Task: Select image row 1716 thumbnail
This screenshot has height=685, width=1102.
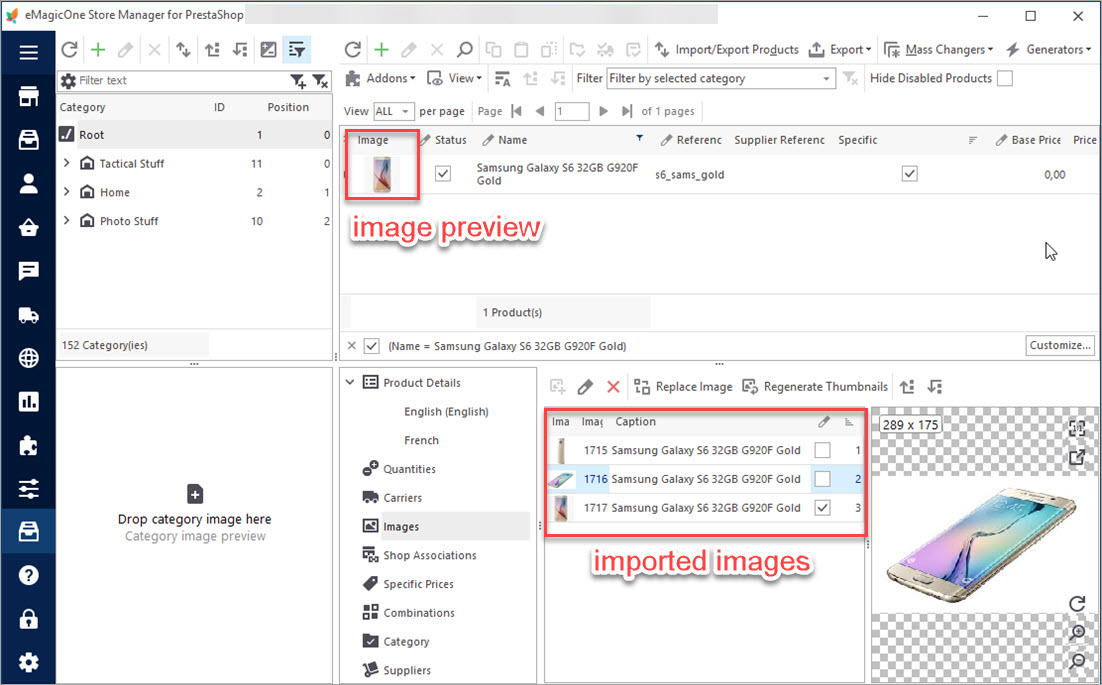Action: click(x=561, y=479)
